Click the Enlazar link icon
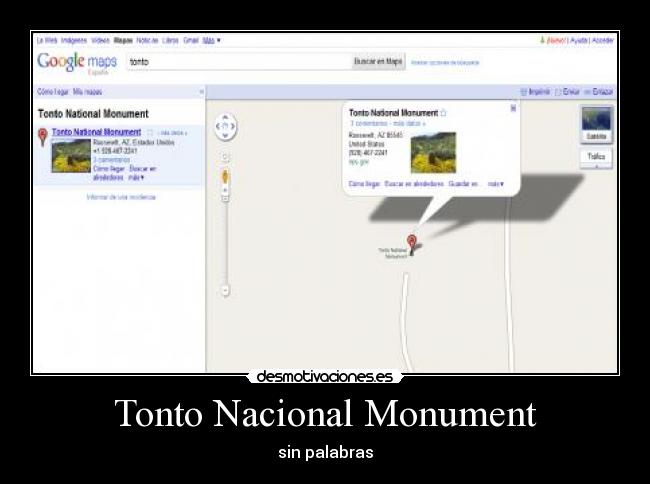Image resolution: width=650 pixels, height=484 pixels. tap(587, 92)
